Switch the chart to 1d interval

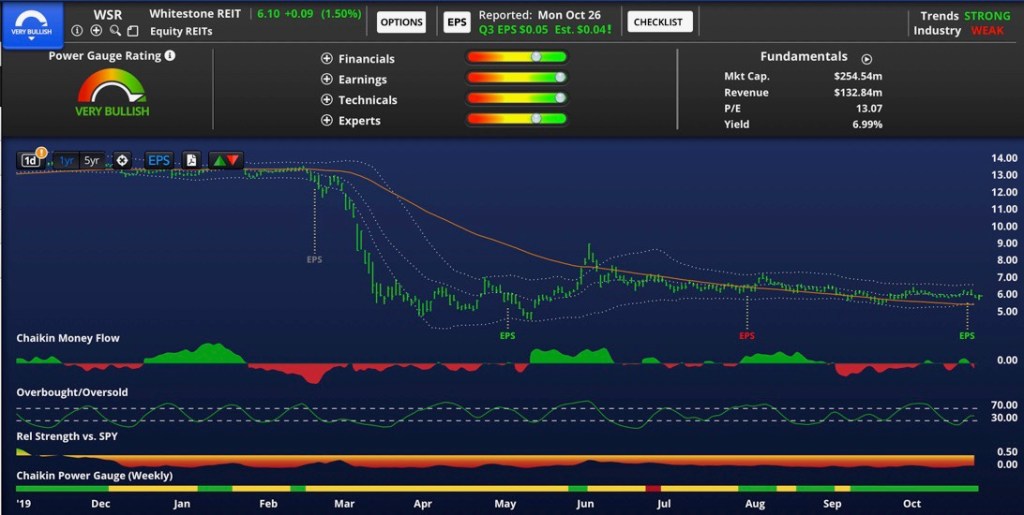click(x=30, y=160)
